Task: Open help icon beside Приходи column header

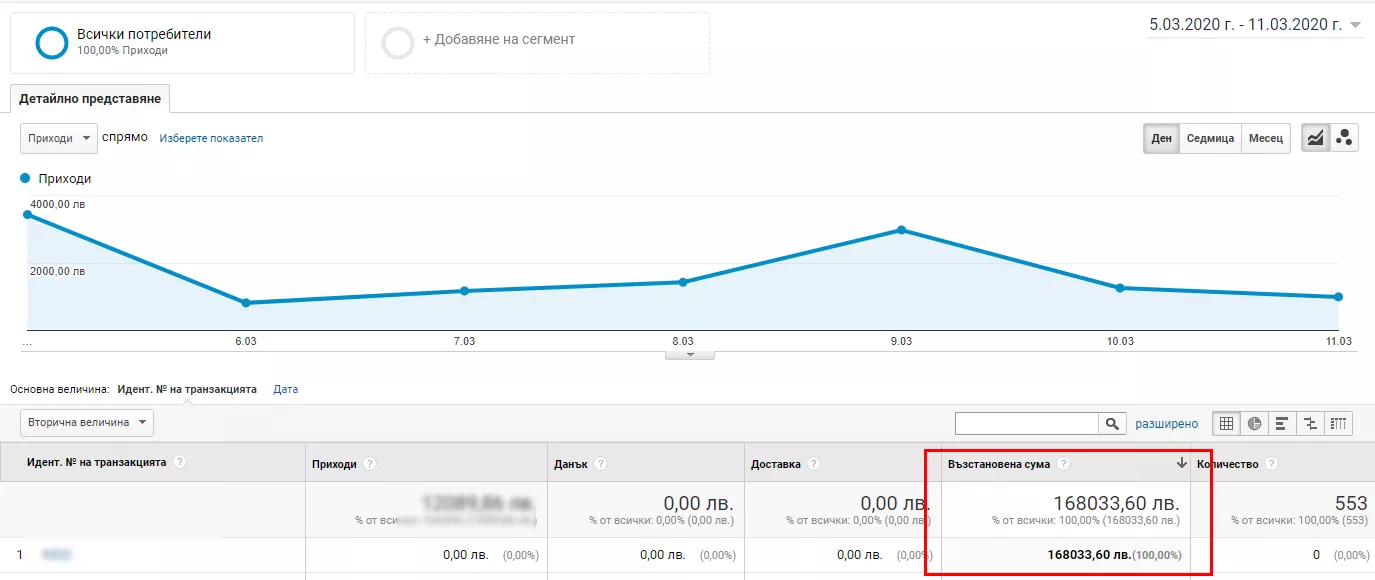Action: coord(369,464)
